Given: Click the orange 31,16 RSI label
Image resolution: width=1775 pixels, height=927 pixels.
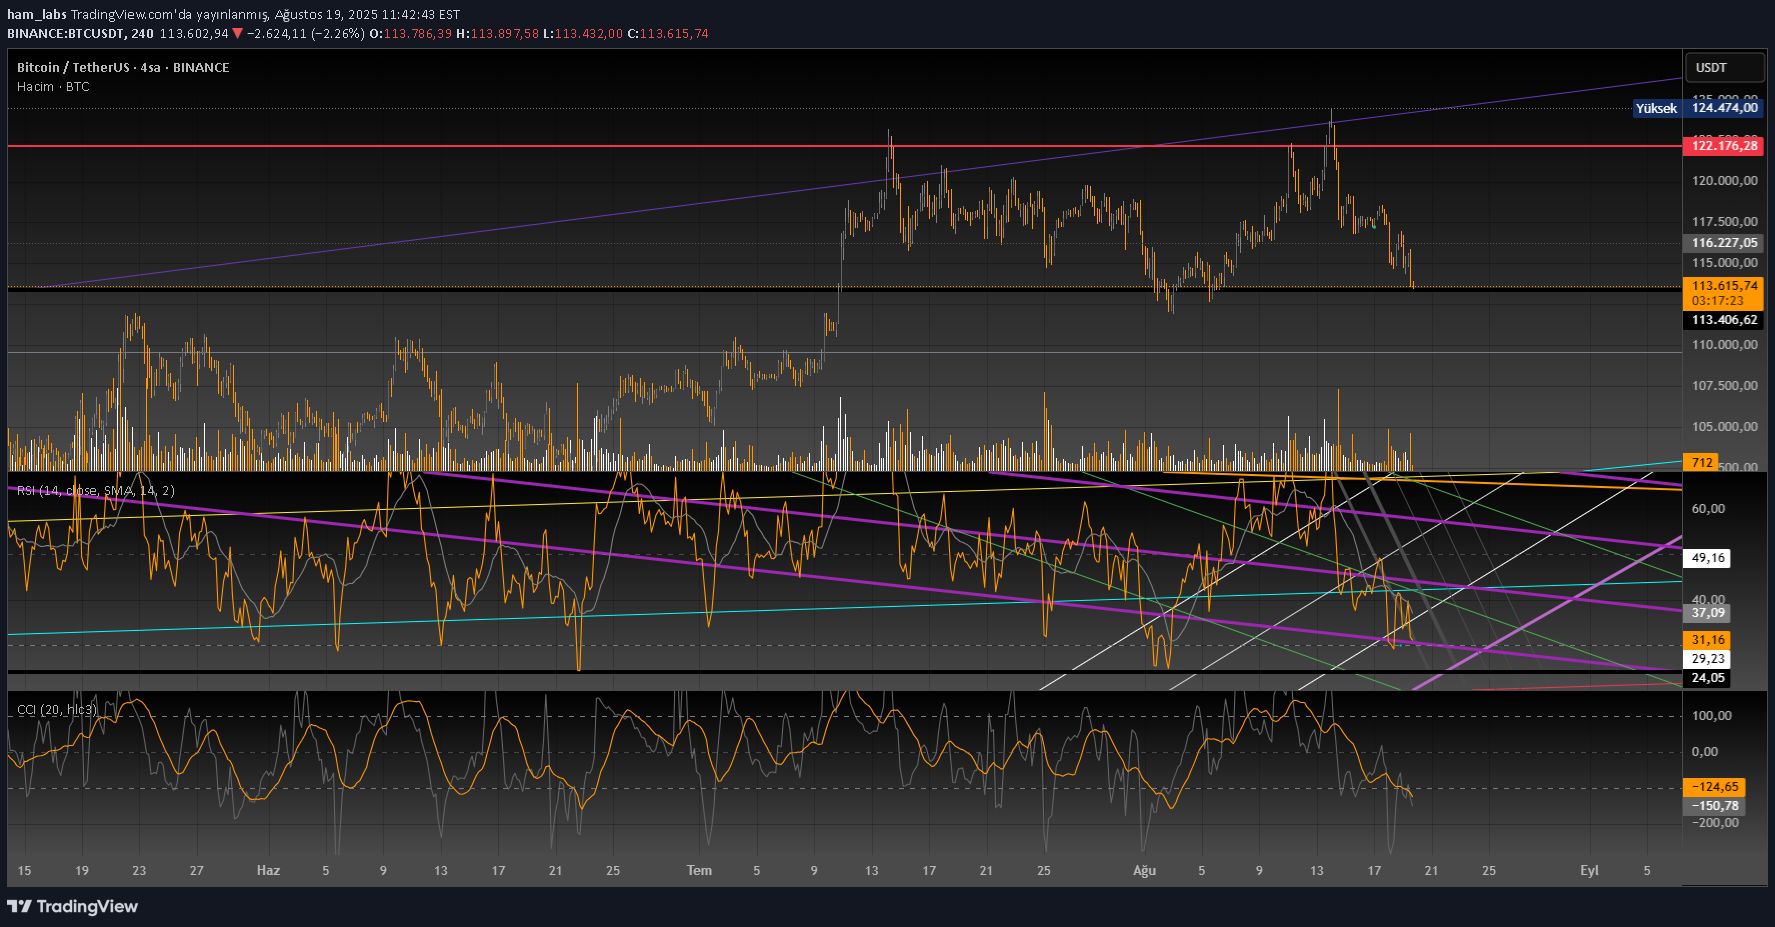Looking at the screenshot, I should [1708, 640].
